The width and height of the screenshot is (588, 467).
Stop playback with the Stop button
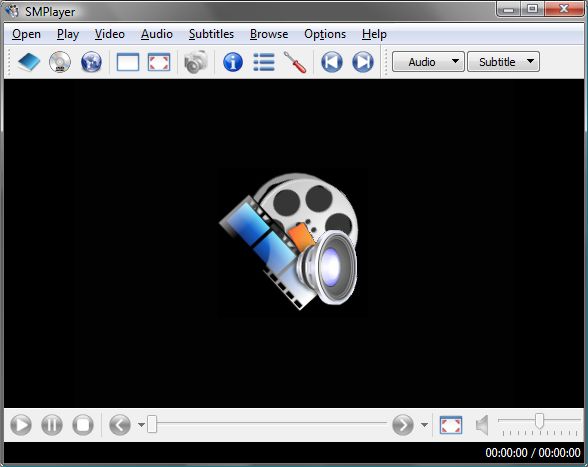click(x=83, y=425)
